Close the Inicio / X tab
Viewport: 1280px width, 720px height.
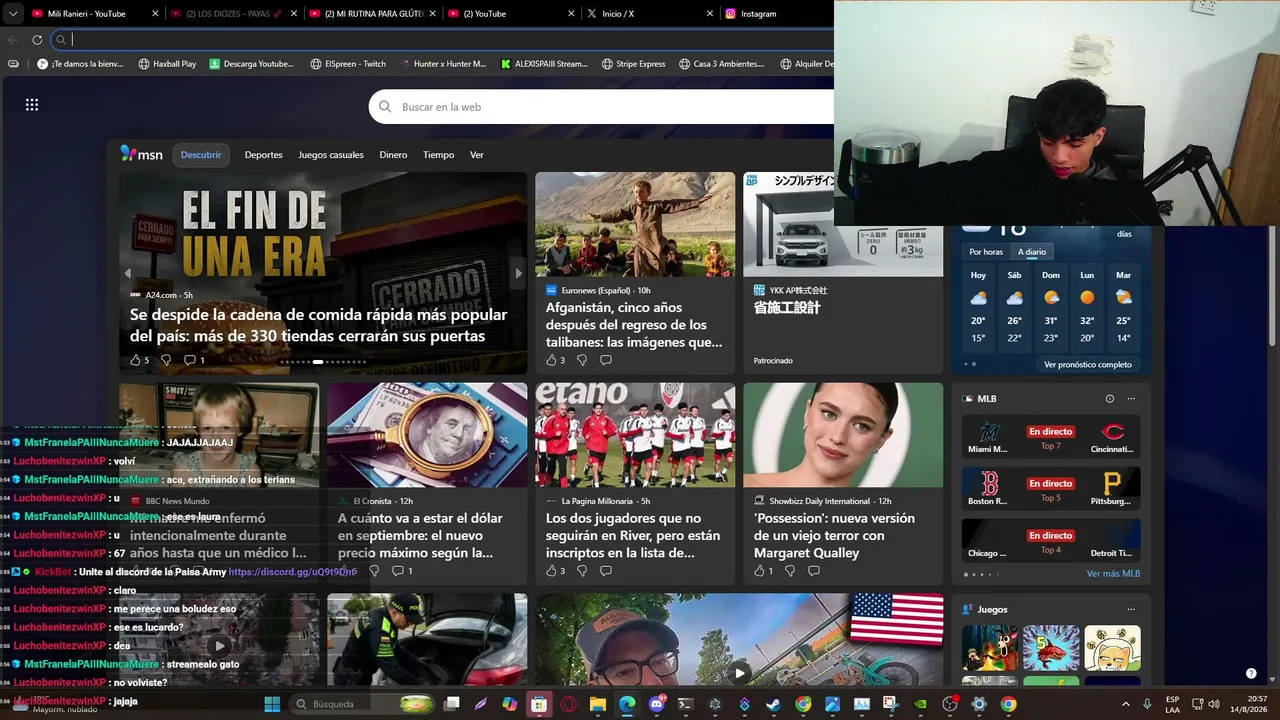[710, 14]
